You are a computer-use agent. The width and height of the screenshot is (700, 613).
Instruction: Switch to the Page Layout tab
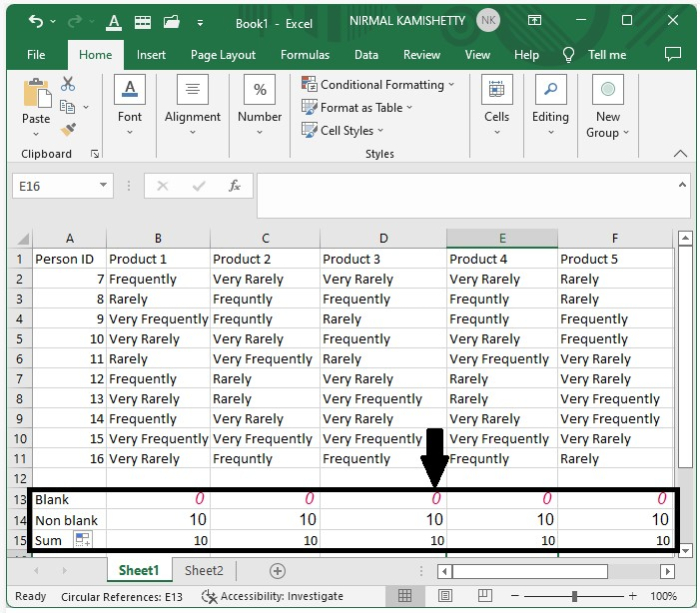(223, 55)
